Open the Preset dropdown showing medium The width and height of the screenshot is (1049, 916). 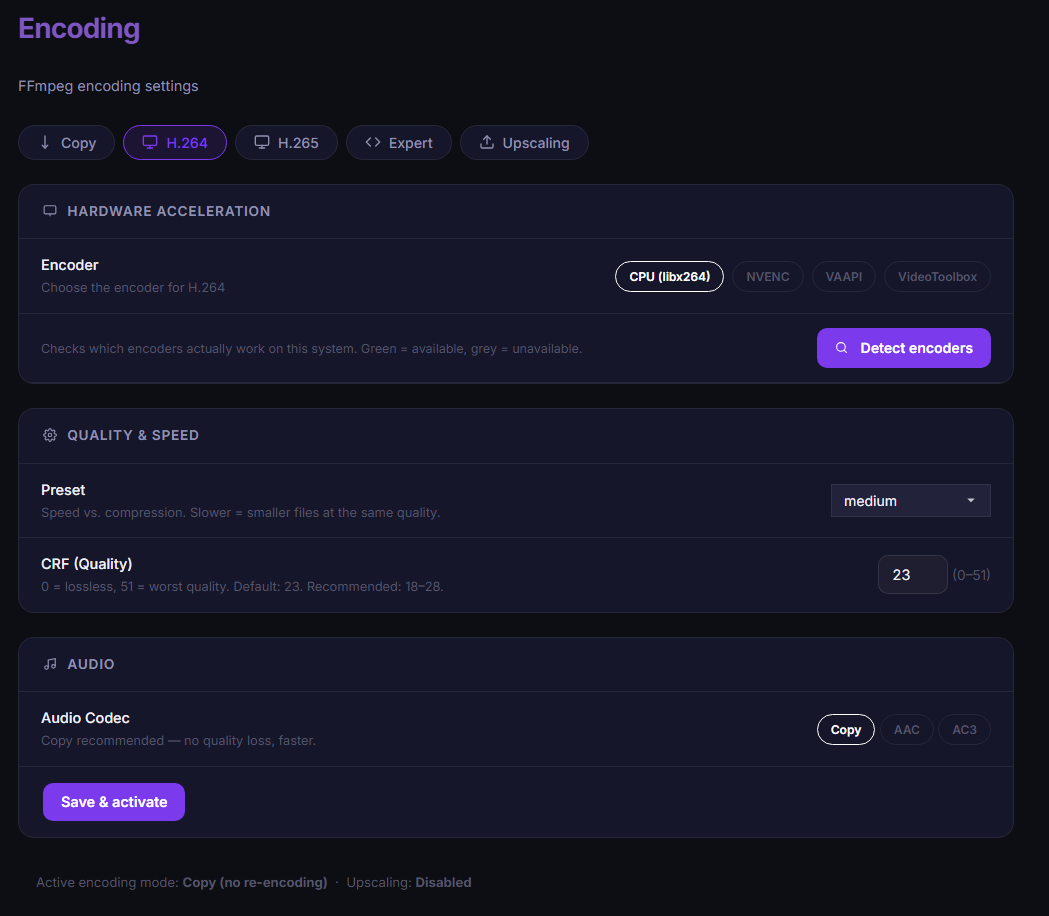point(911,500)
